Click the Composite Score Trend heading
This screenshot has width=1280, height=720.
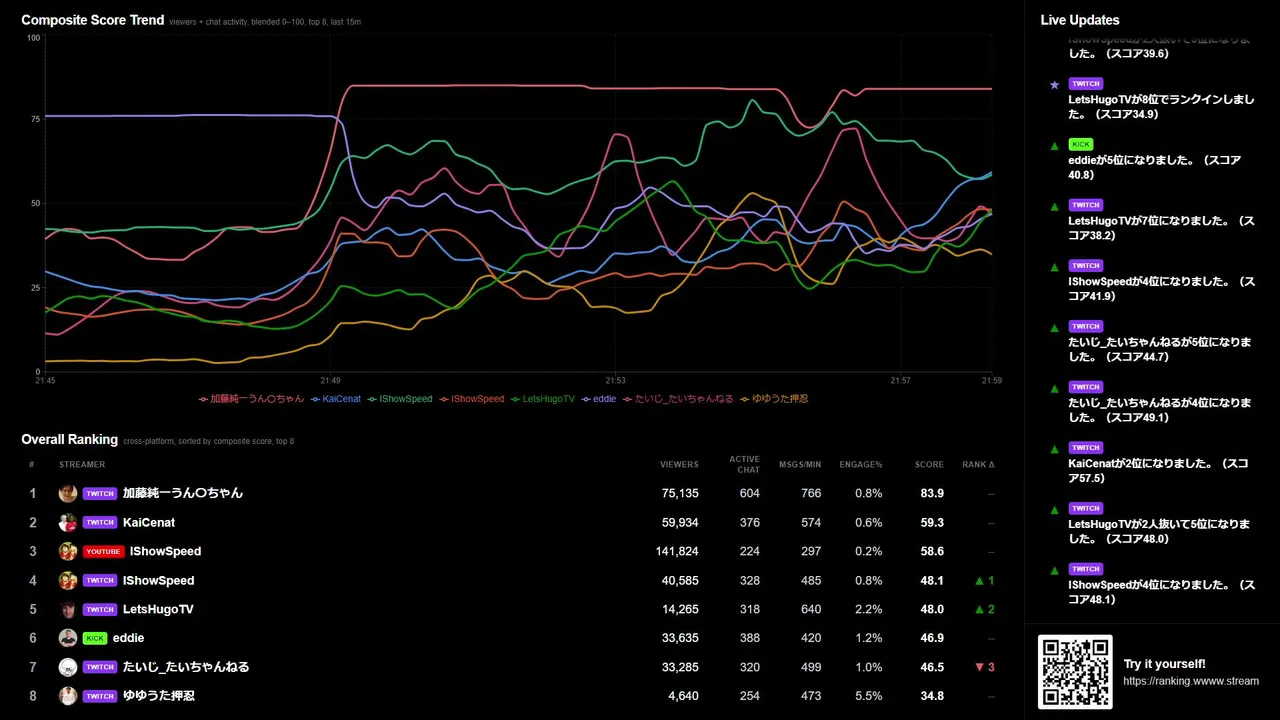pos(93,20)
